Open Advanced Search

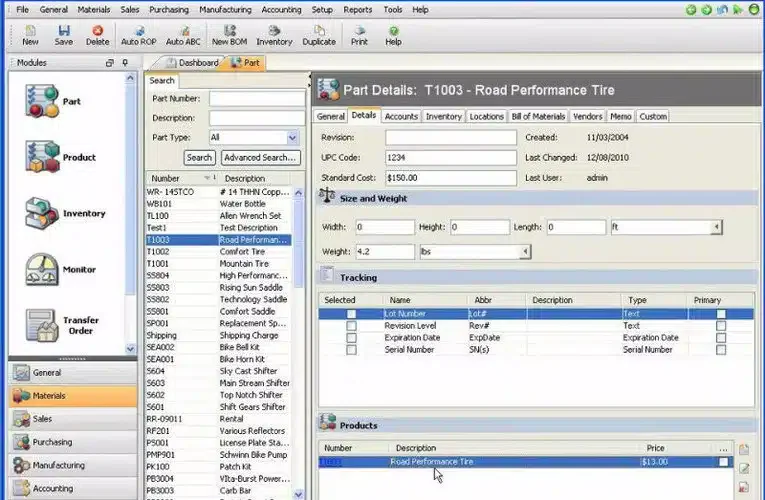[260, 158]
